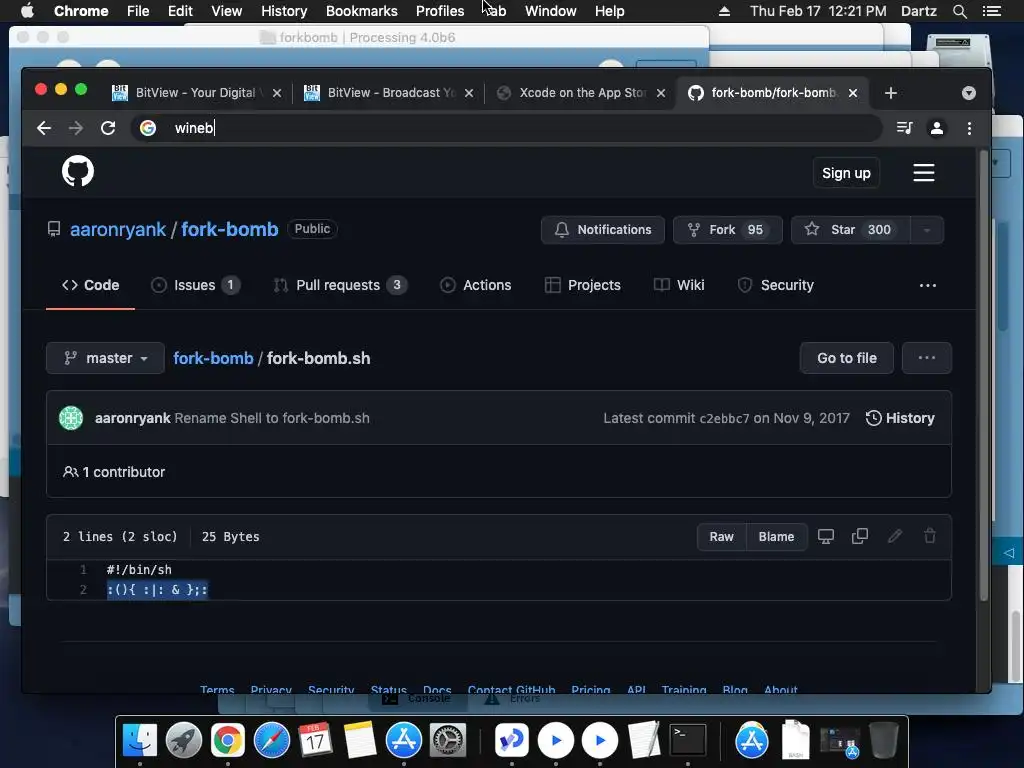Open GitHub hamburger menu
The image size is (1024, 768).
[923, 173]
